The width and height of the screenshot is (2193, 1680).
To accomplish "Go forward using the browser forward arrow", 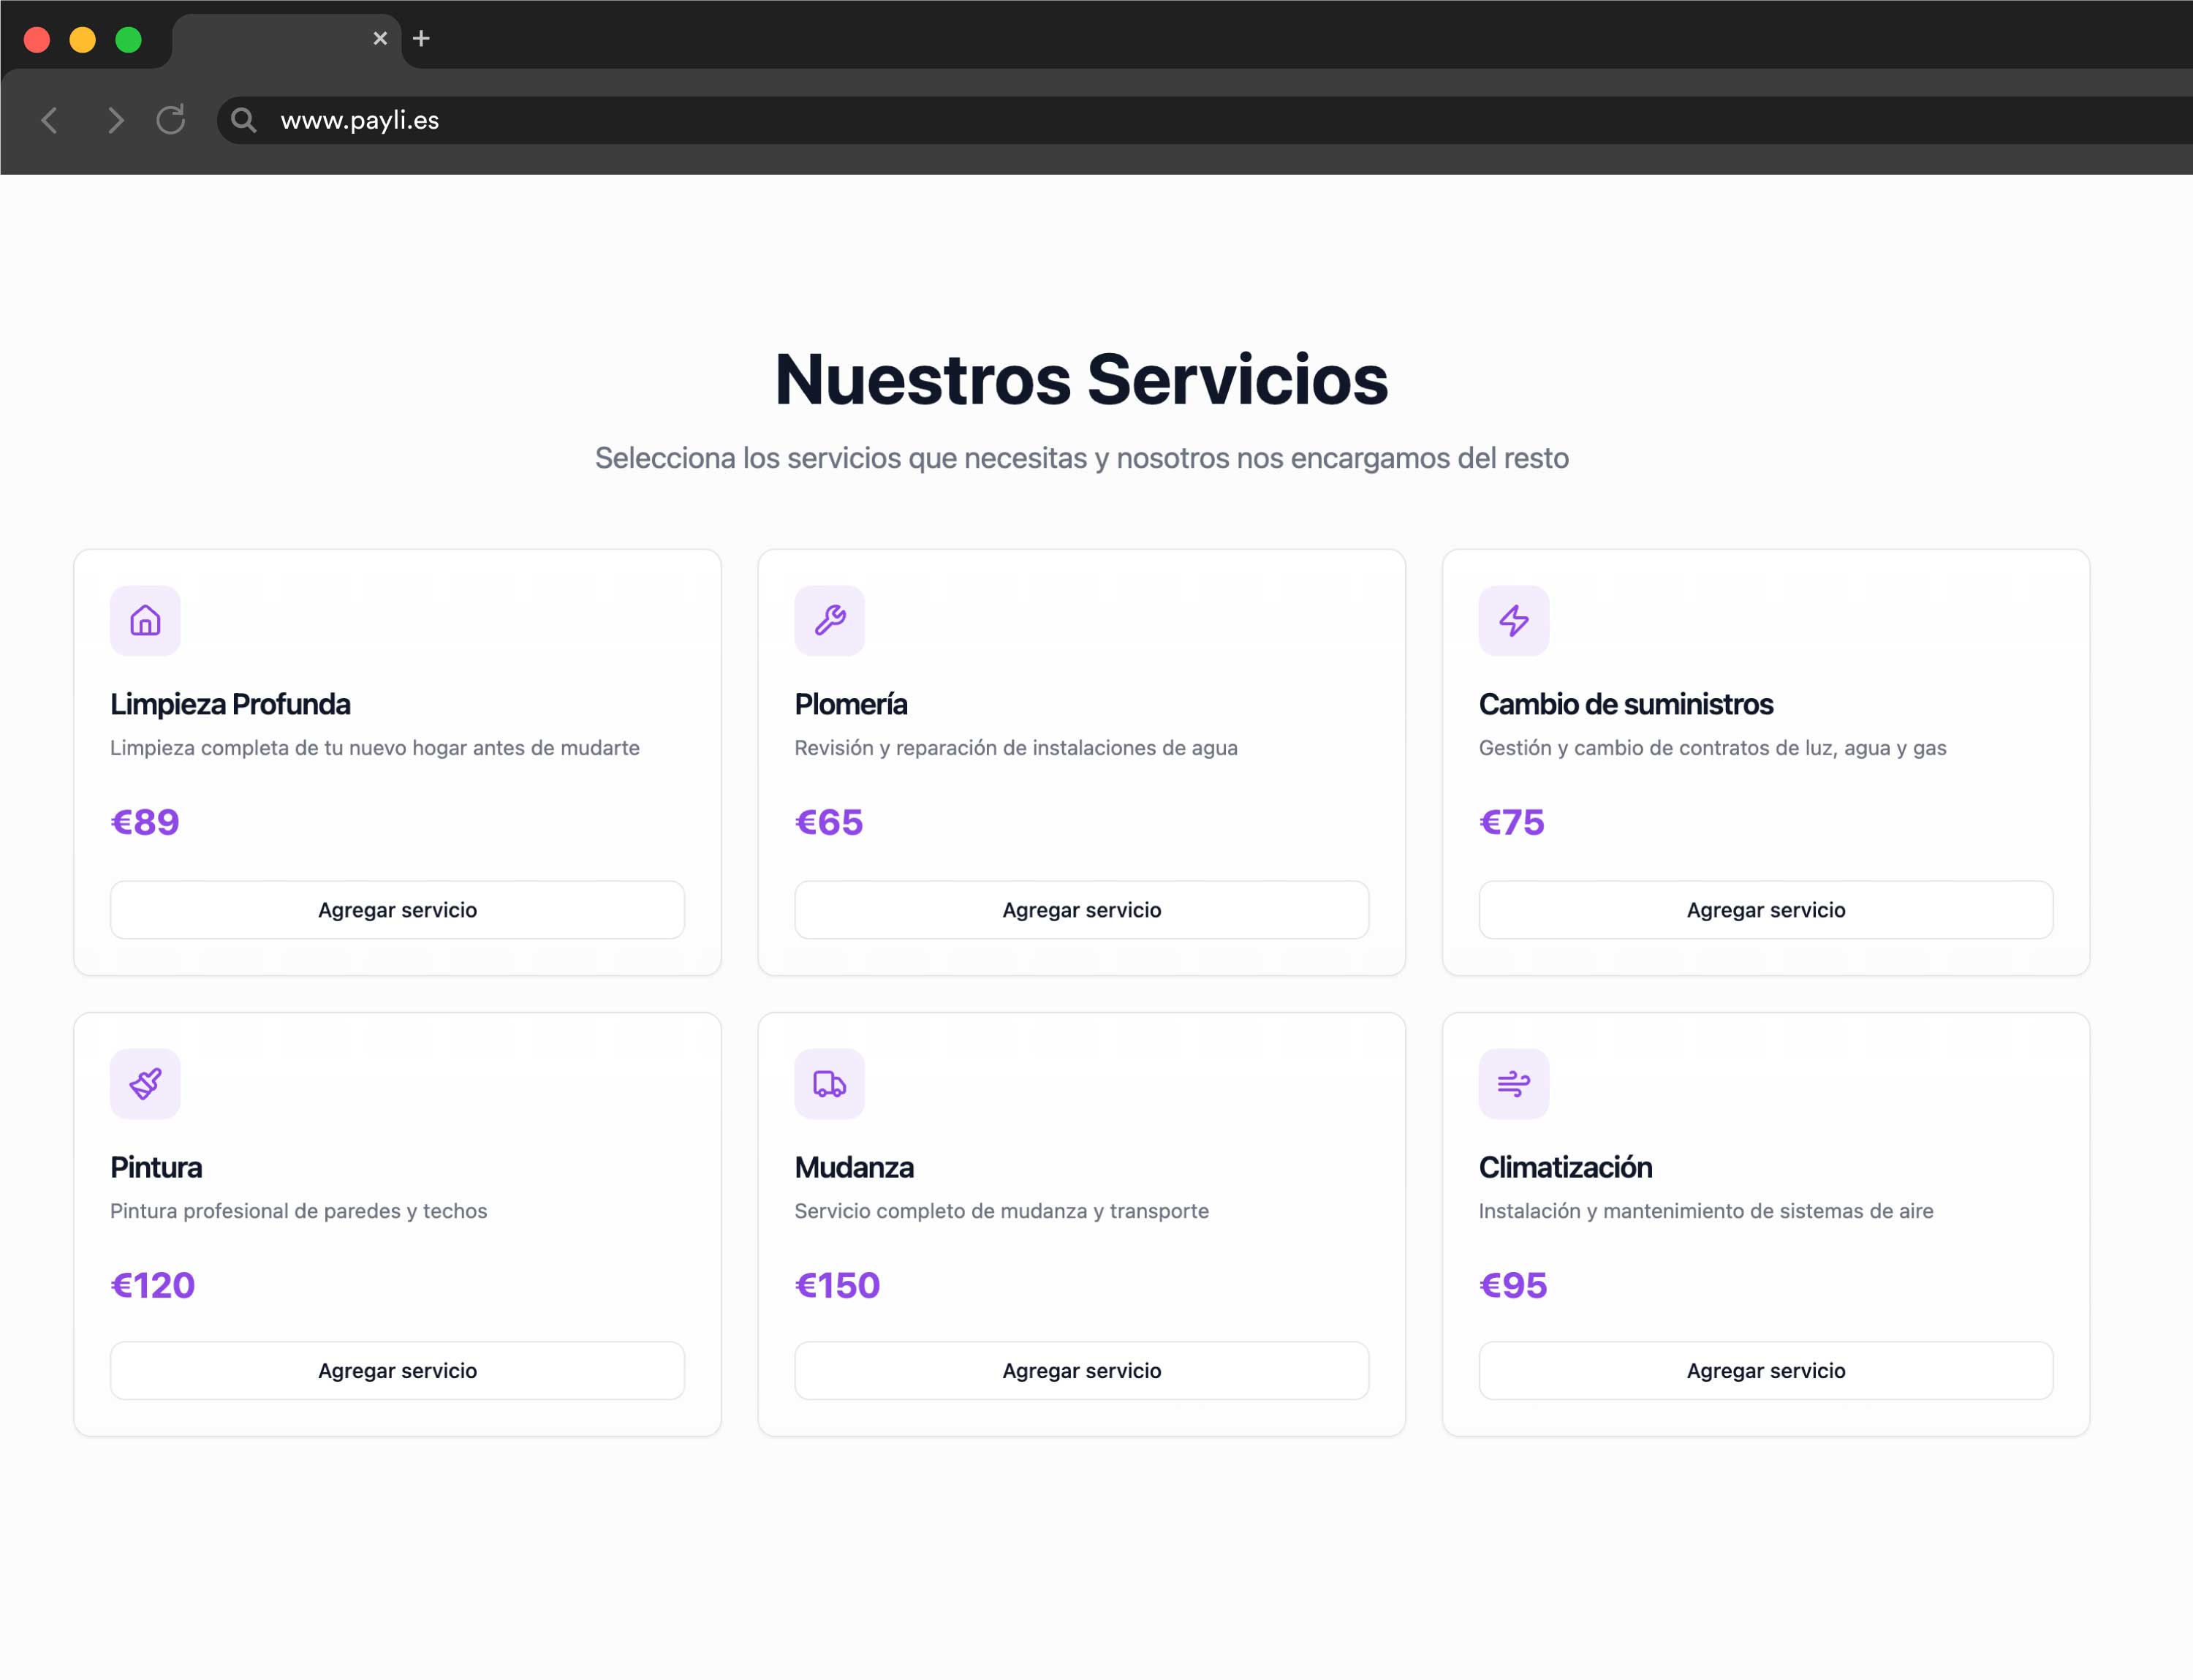I will click(x=115, y=120).
